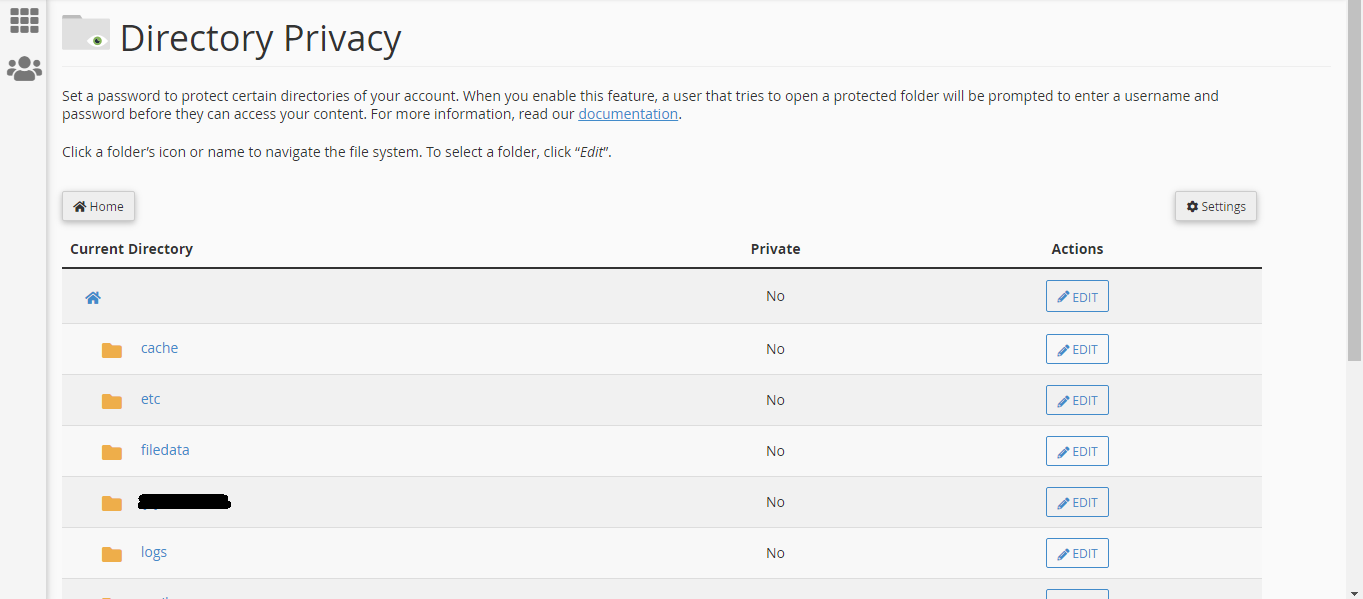Click the Directory Privacy page title
Image resolution: width=1363 pixels, height=599 pixels.
coord(261,38)
